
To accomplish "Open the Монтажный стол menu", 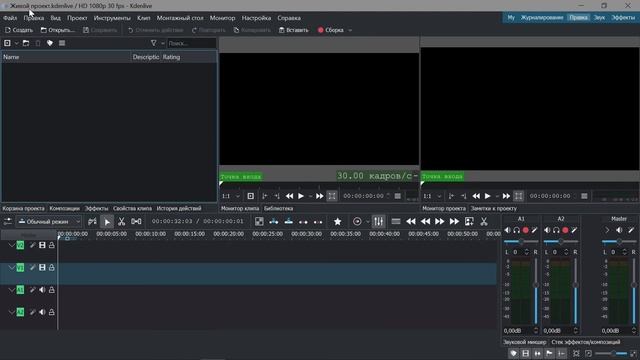I will pyautogui.click(x=180, y=18).
